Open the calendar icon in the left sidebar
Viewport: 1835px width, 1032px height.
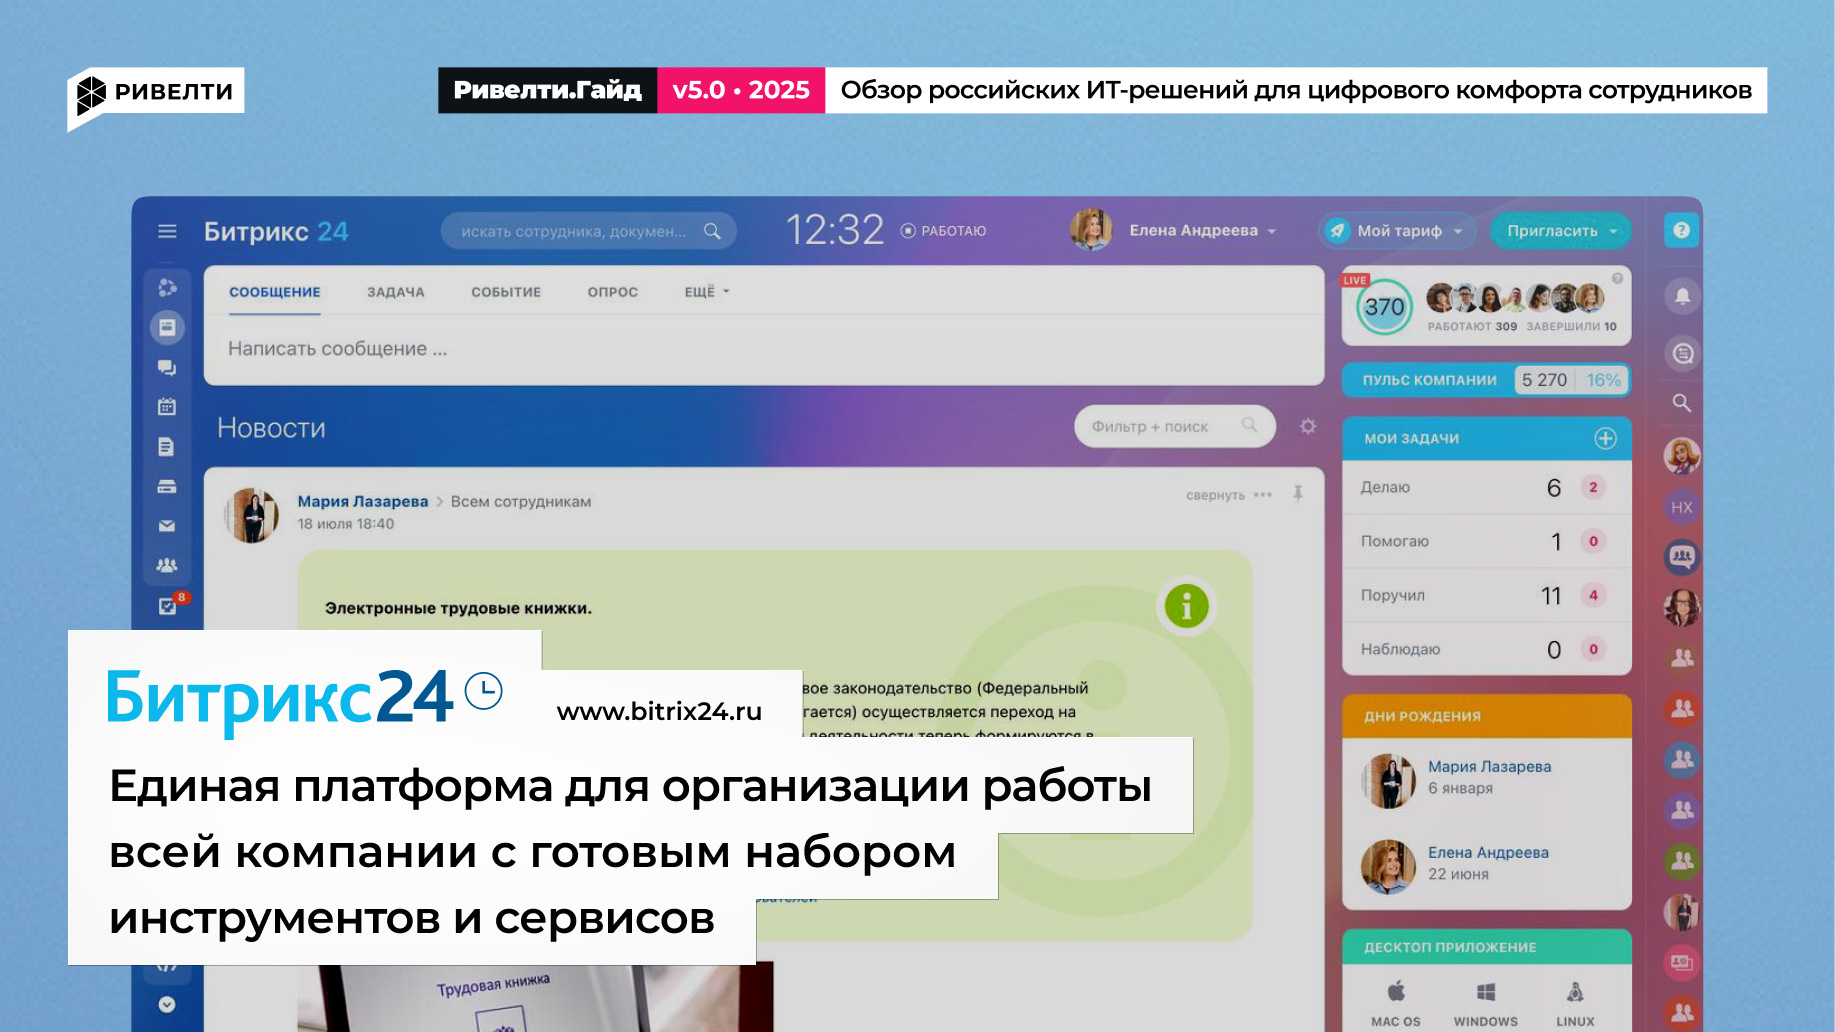coord(167,406)
